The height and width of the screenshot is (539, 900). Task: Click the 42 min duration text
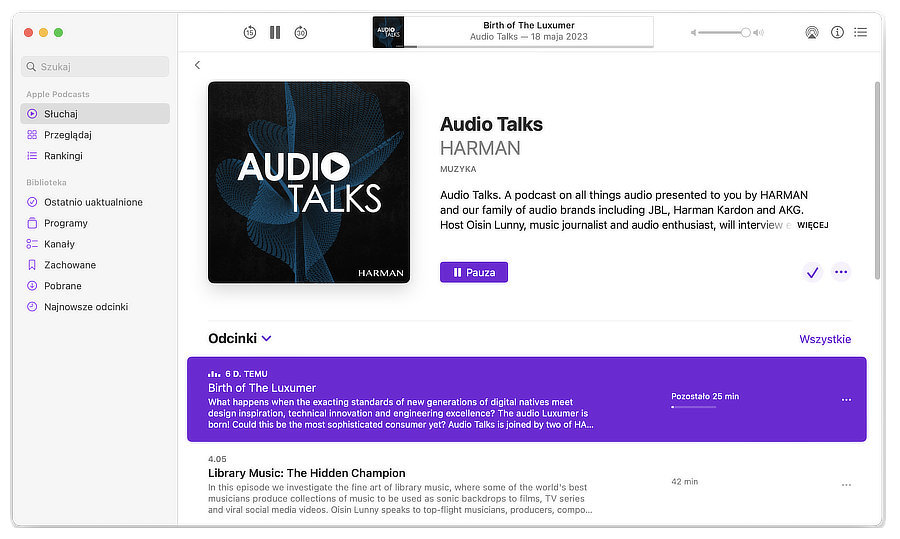coord(685,482)
